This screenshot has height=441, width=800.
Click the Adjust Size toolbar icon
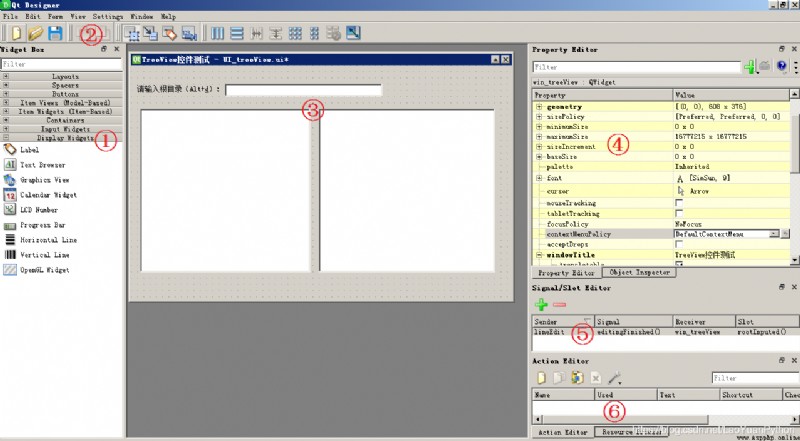(353, 34)
